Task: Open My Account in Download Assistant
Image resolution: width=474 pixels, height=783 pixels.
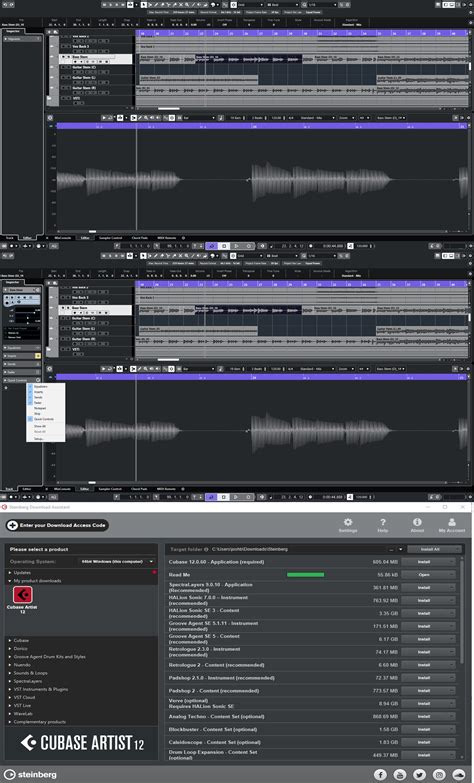Action: tap(452, 524)
